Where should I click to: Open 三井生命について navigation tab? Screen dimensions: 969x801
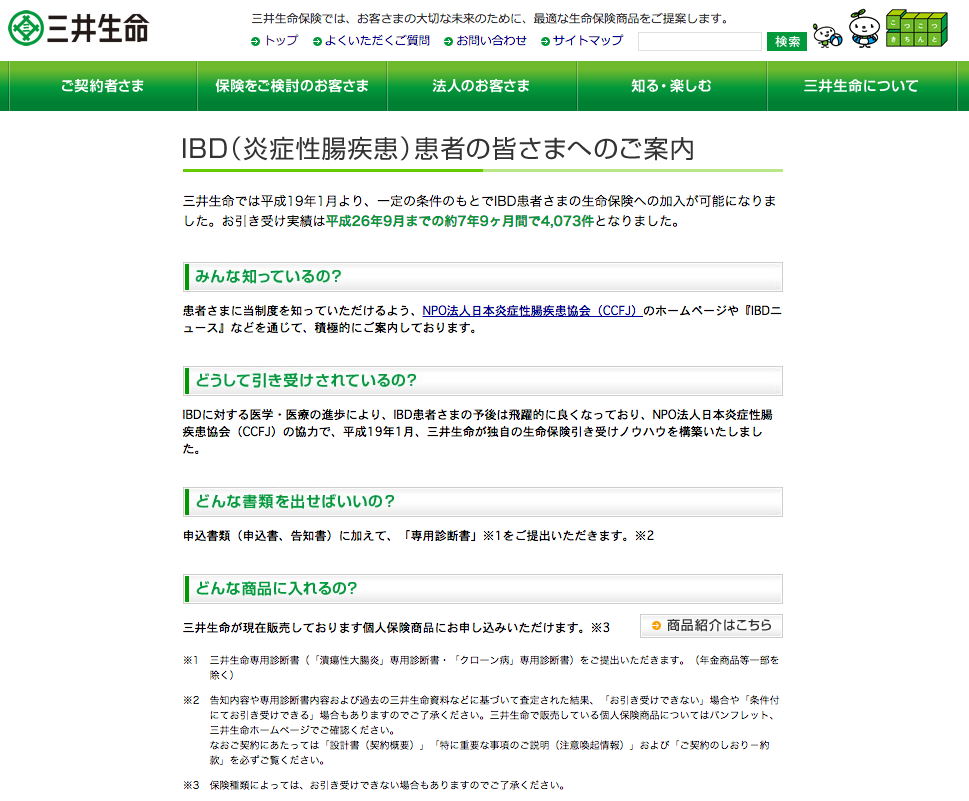point(861,86)
